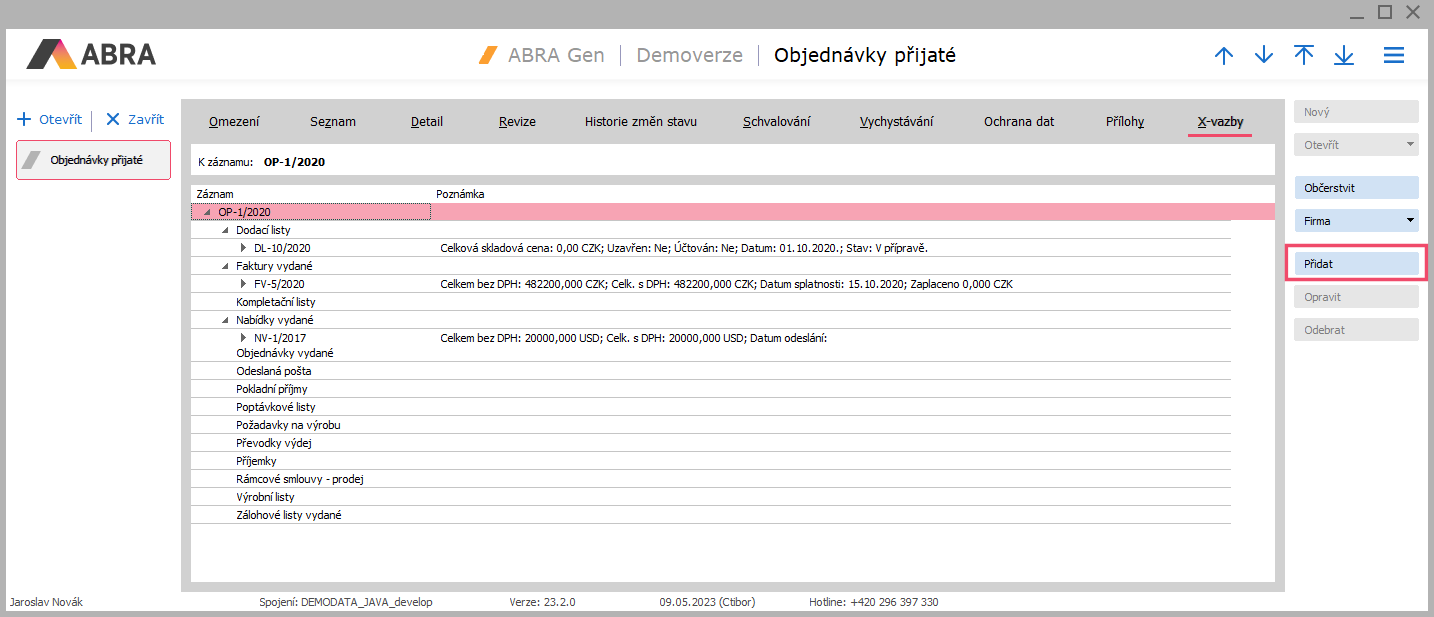Click the Zavřít X icon
Viewport: 1434px width, 617px height.
point(113,119)
